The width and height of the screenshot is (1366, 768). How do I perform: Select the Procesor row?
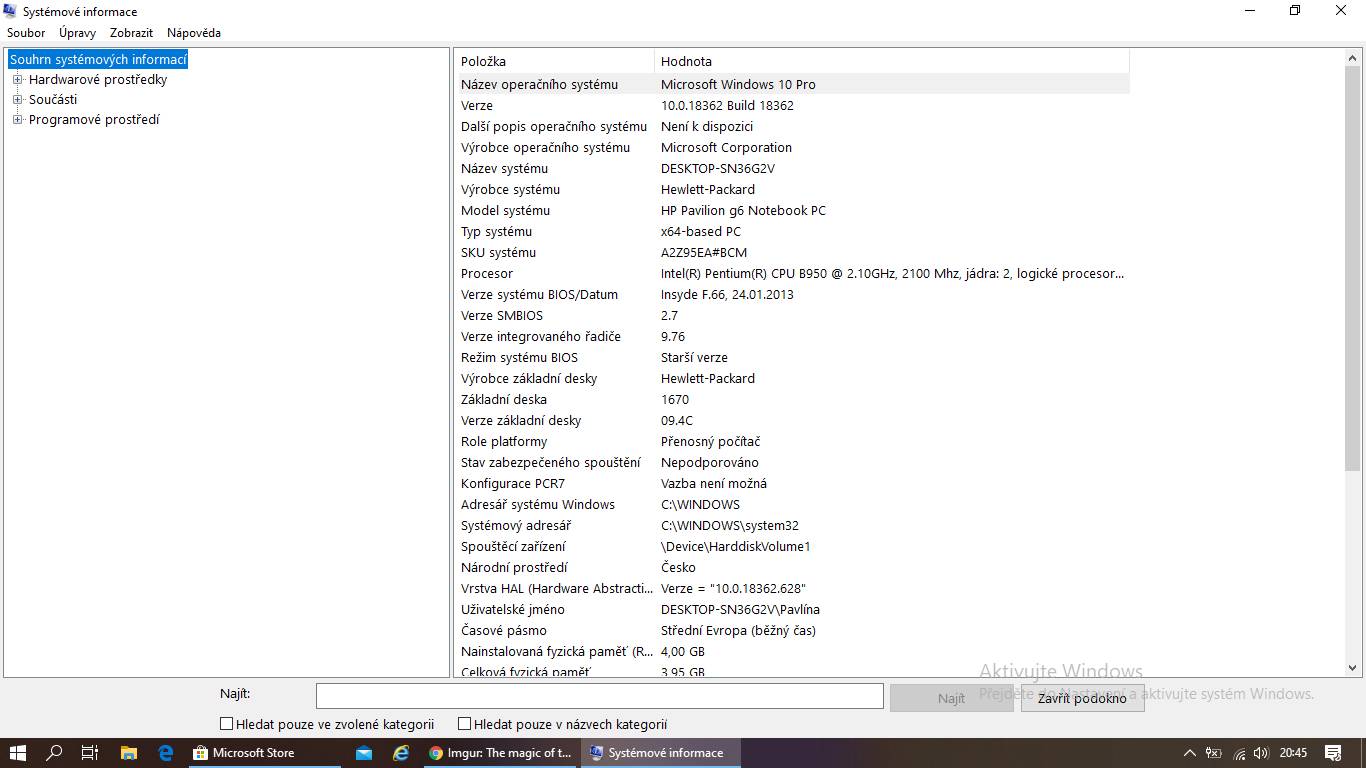793,274
